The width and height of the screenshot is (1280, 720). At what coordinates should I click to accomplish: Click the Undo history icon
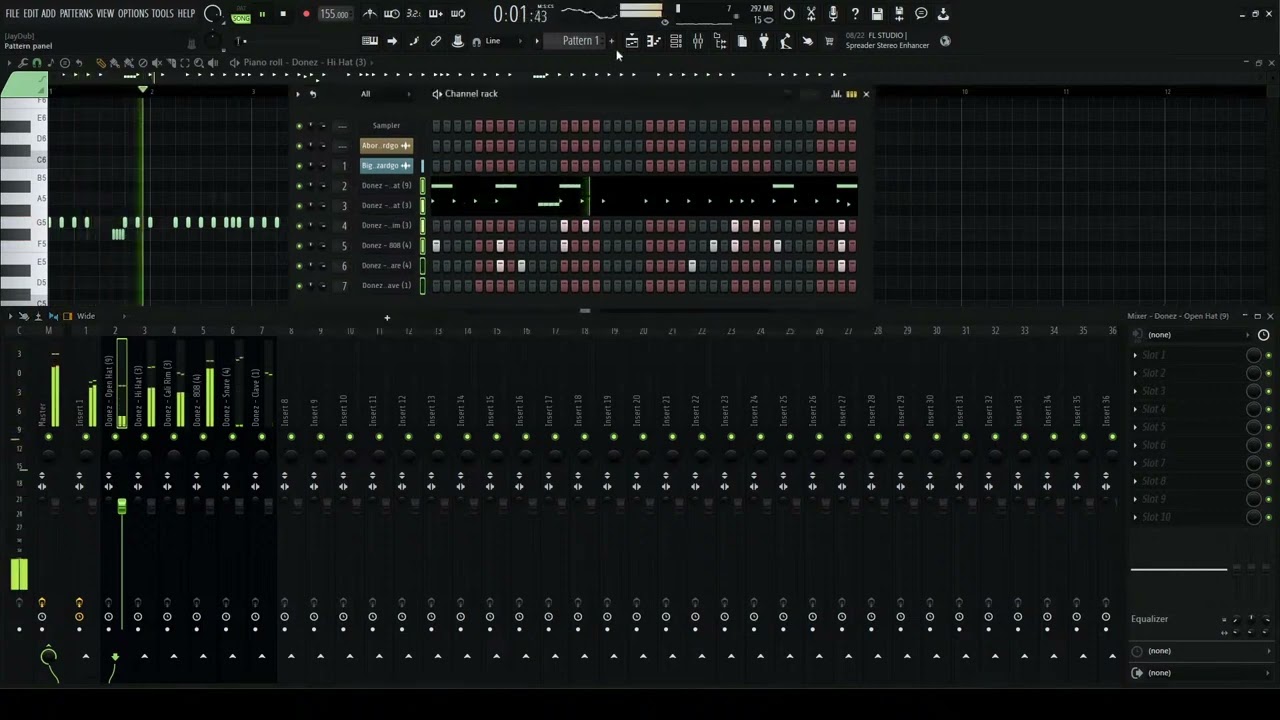click(x=789, y=14)
